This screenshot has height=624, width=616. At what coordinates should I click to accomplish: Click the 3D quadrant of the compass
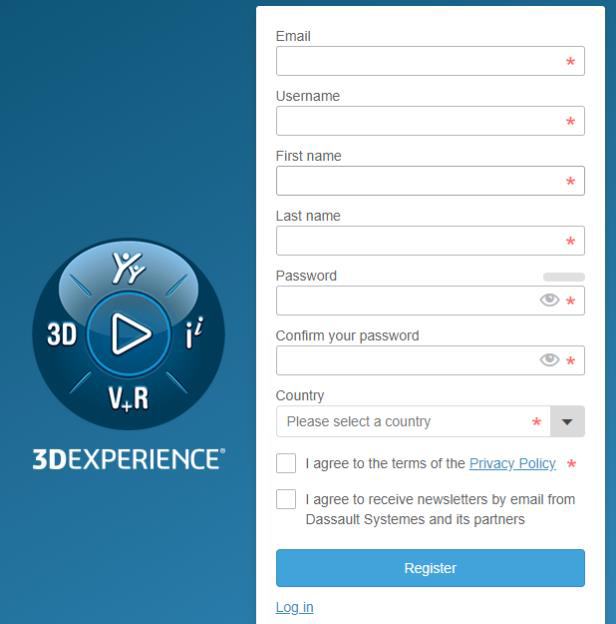click(62, 334)
